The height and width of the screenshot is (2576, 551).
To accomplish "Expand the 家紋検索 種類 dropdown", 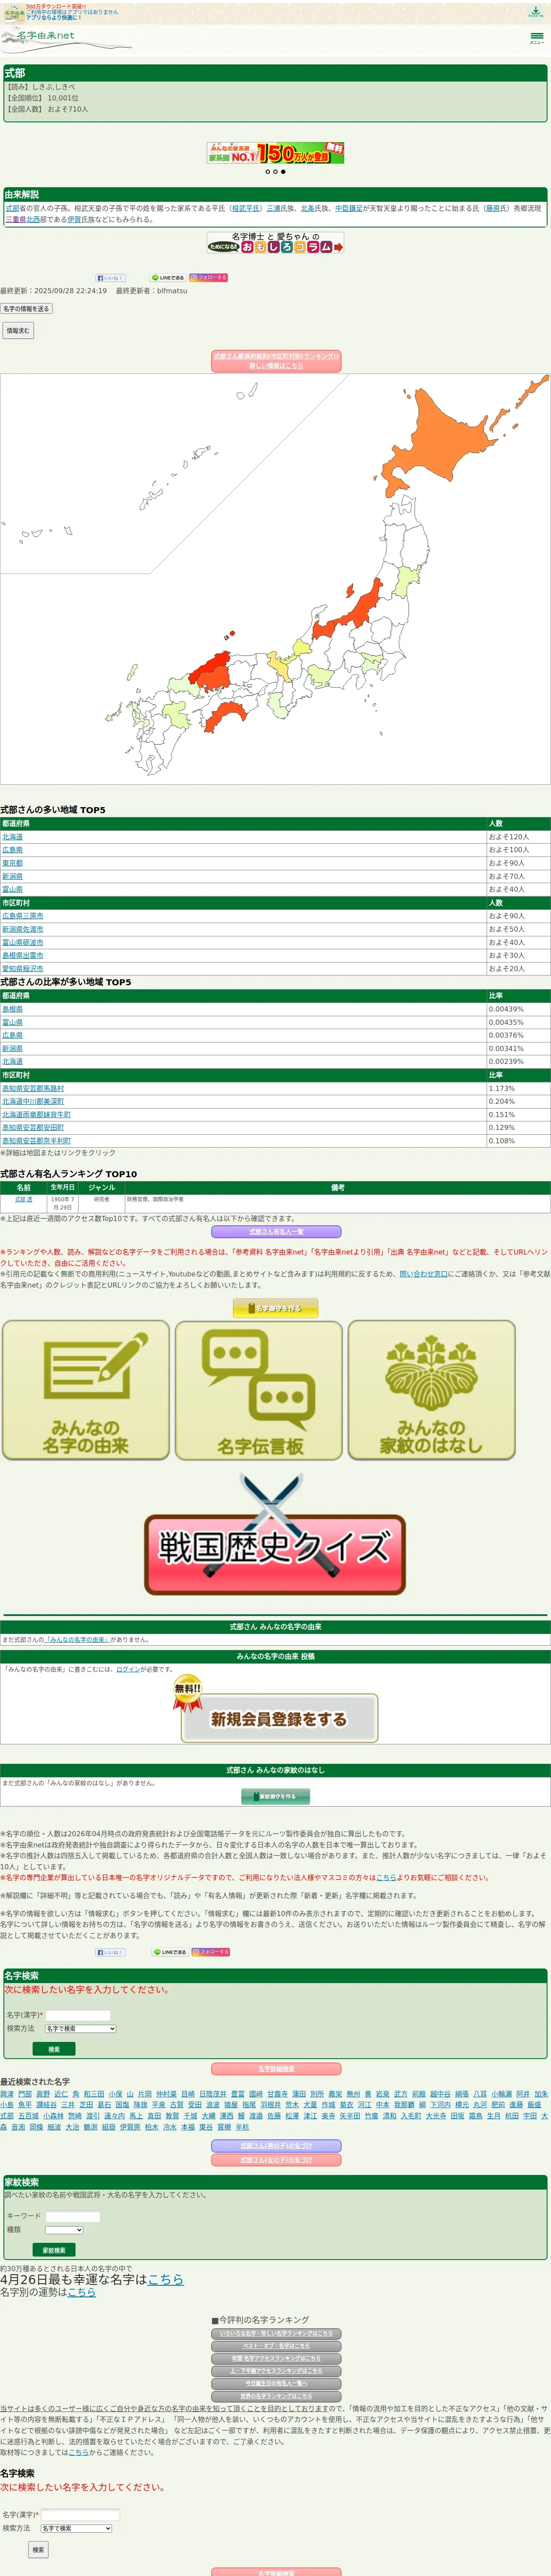I will click(x=64, y=2230).
